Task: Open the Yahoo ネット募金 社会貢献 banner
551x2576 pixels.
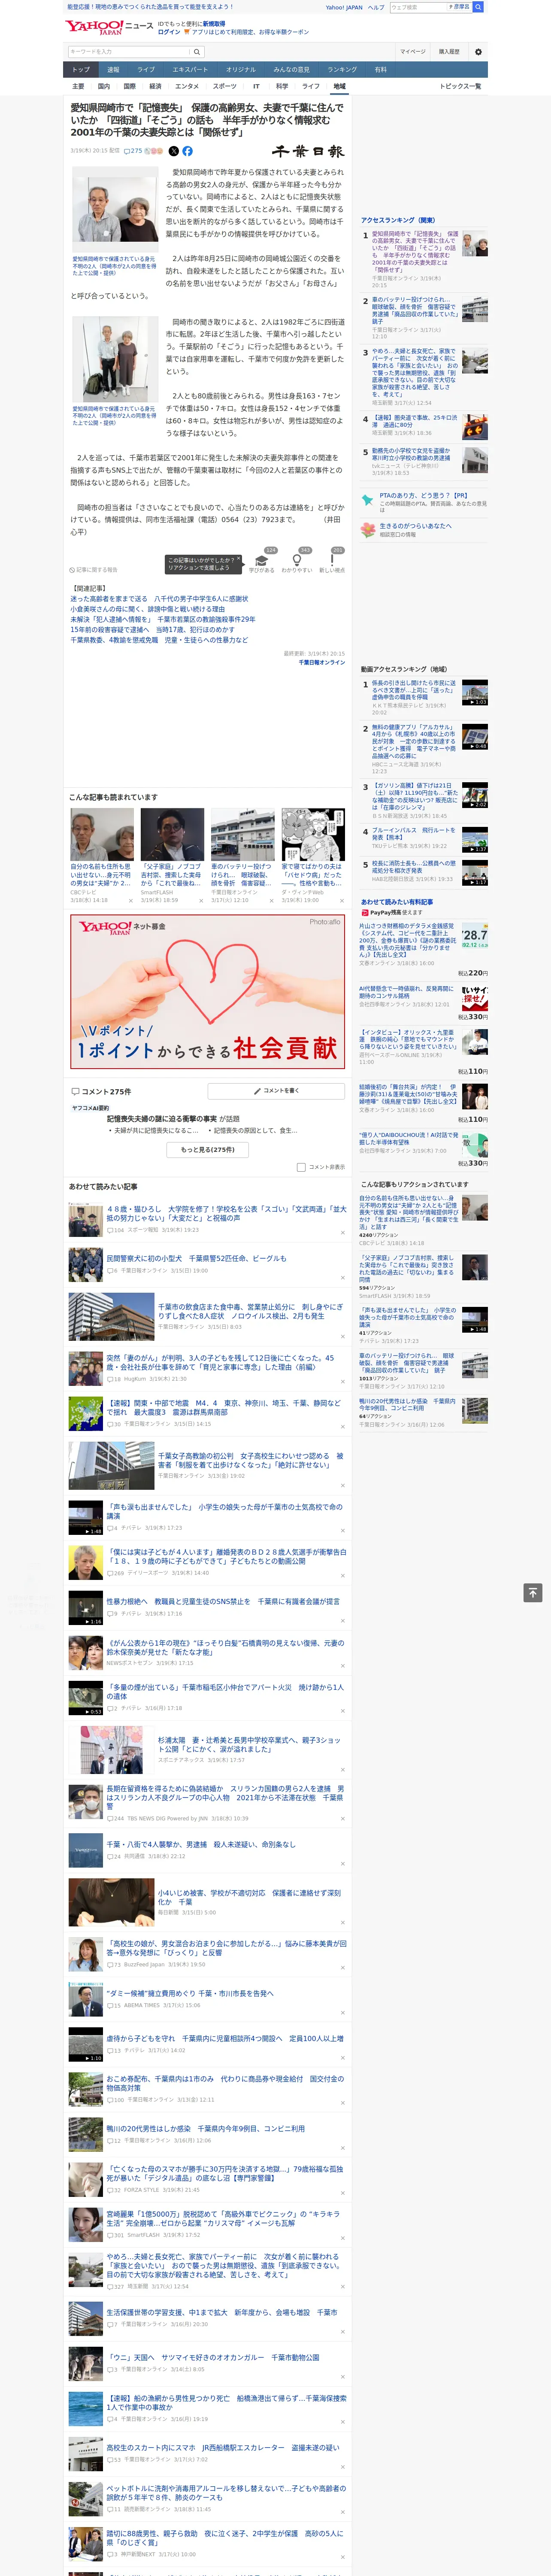Action: (208, 992)
